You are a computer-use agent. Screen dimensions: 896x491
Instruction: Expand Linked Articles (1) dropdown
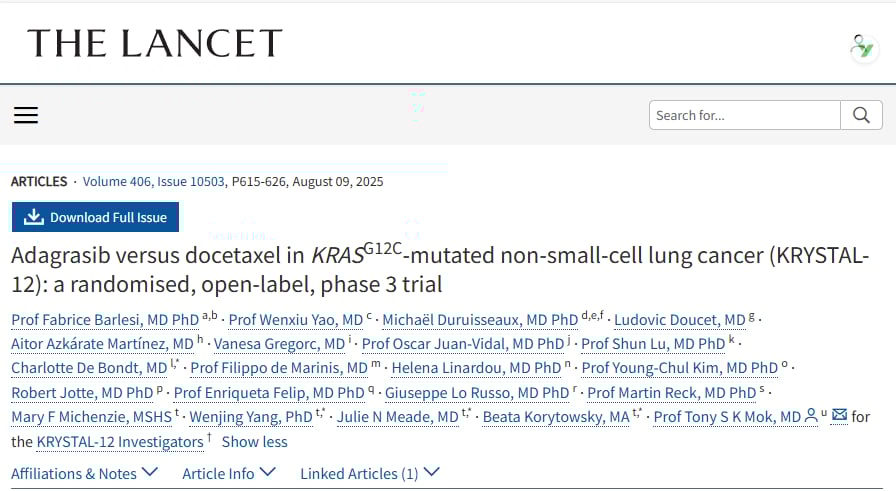pos(369,473)
